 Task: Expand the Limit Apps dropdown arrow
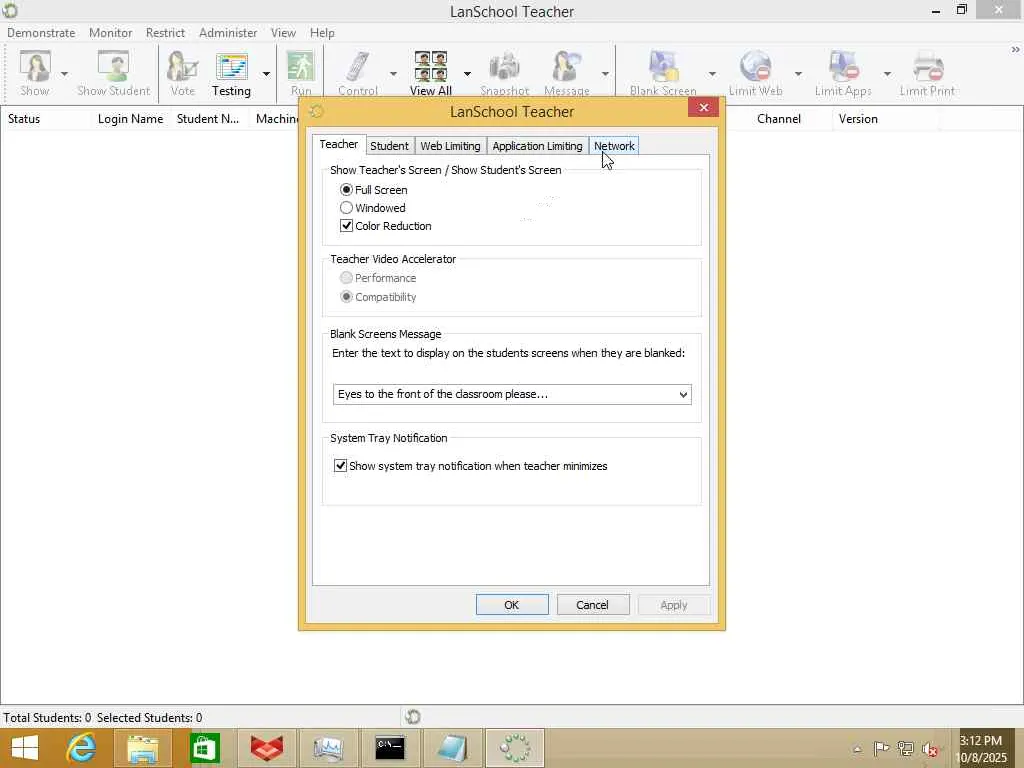point(887,74)
